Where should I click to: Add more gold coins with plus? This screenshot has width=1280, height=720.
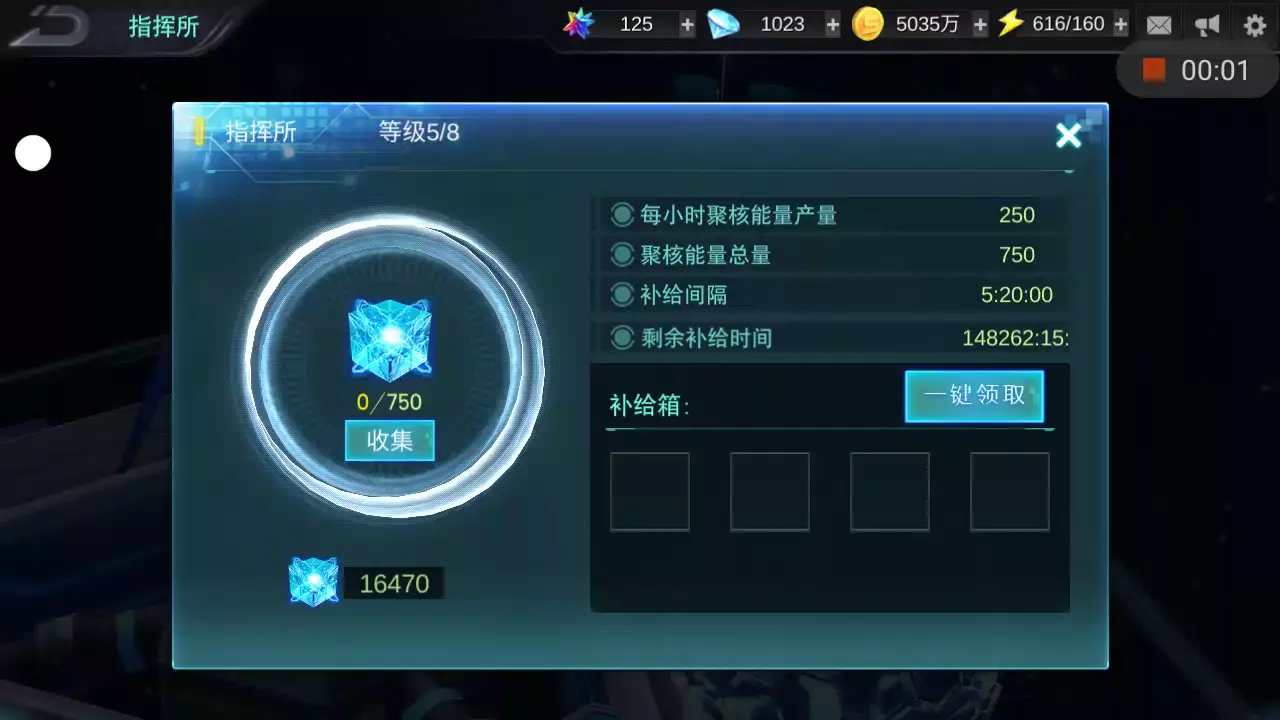tap(980, 25)
